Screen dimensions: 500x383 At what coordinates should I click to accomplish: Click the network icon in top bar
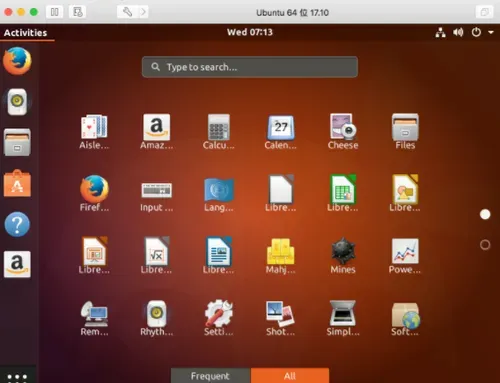click(x=440, y=32)
